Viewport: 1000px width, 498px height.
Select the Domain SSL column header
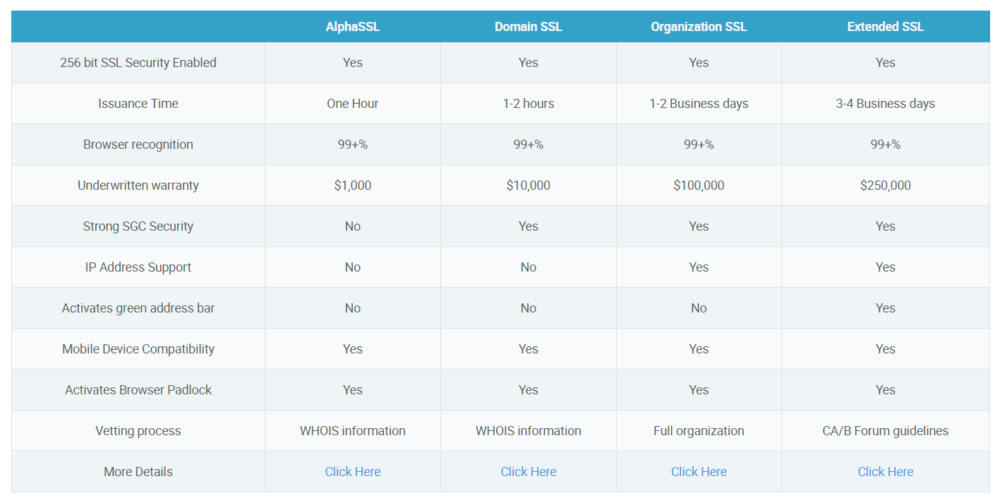pyautogui.click(x=528, y=27)
